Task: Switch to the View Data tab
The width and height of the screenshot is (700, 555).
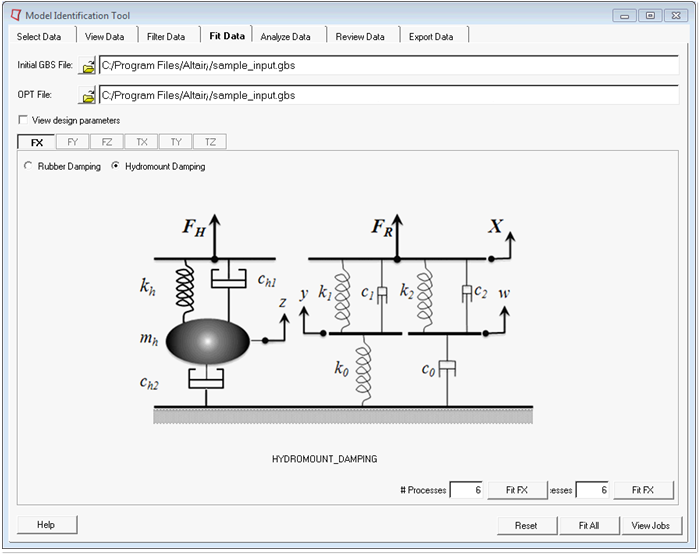Action: pyautogui.click(x=104, y=37)
